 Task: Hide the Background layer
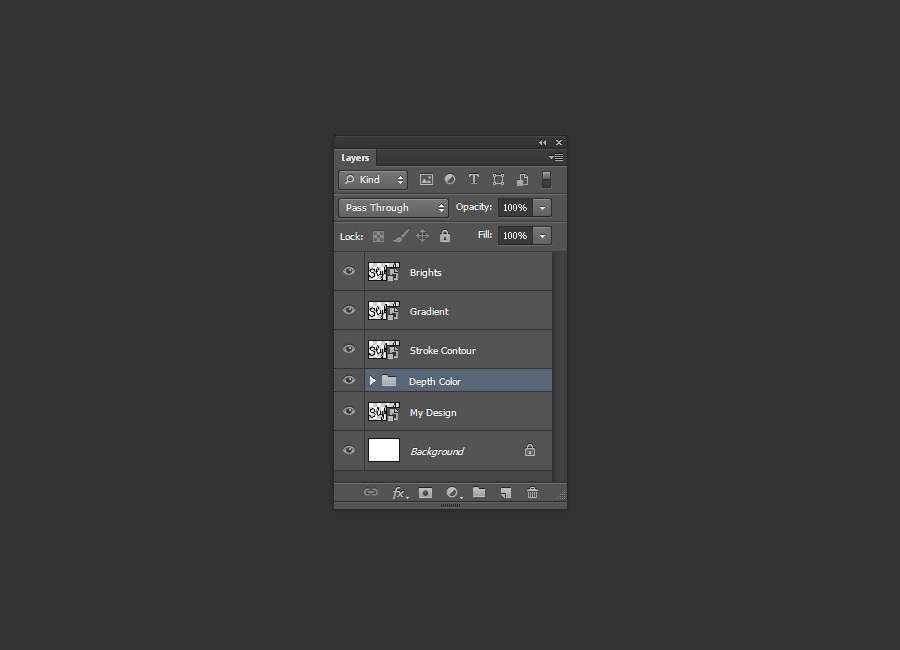[x=348, y=450]
